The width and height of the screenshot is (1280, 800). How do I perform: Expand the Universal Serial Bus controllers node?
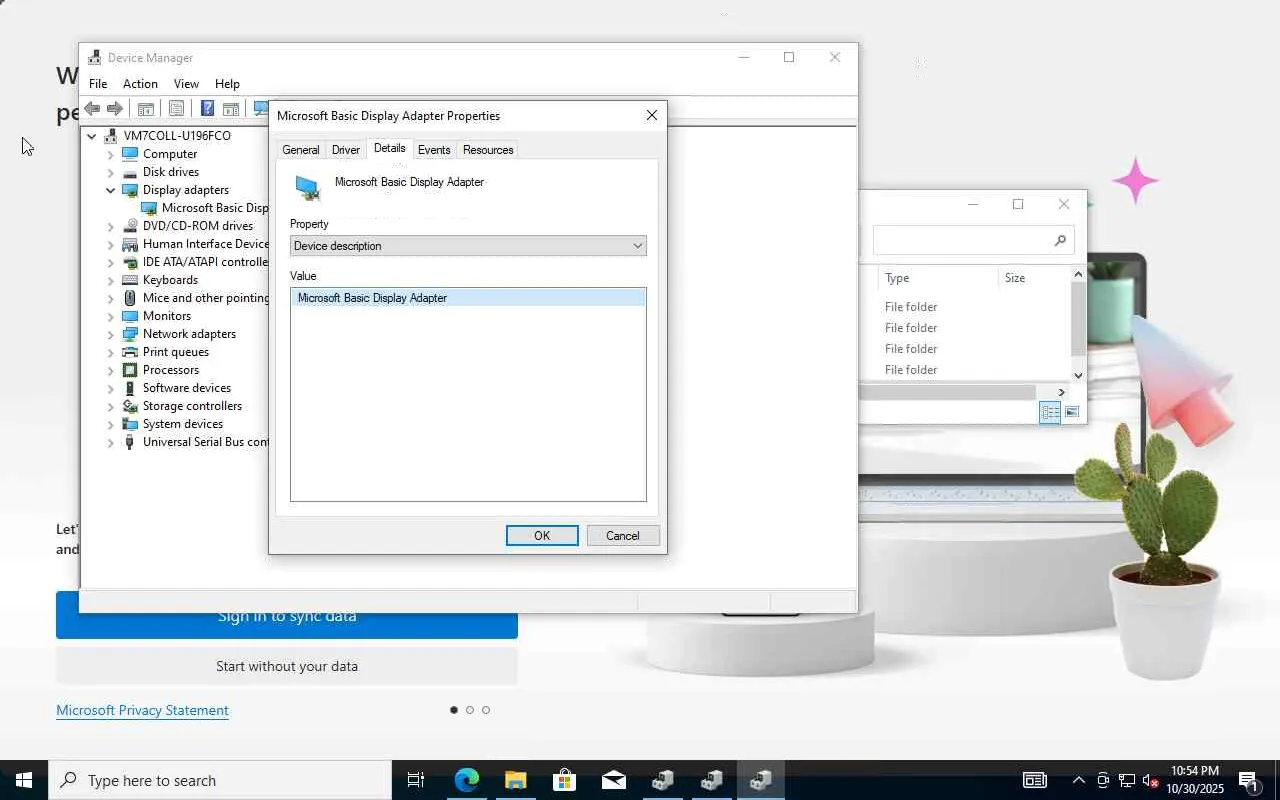tap(111, 442)
